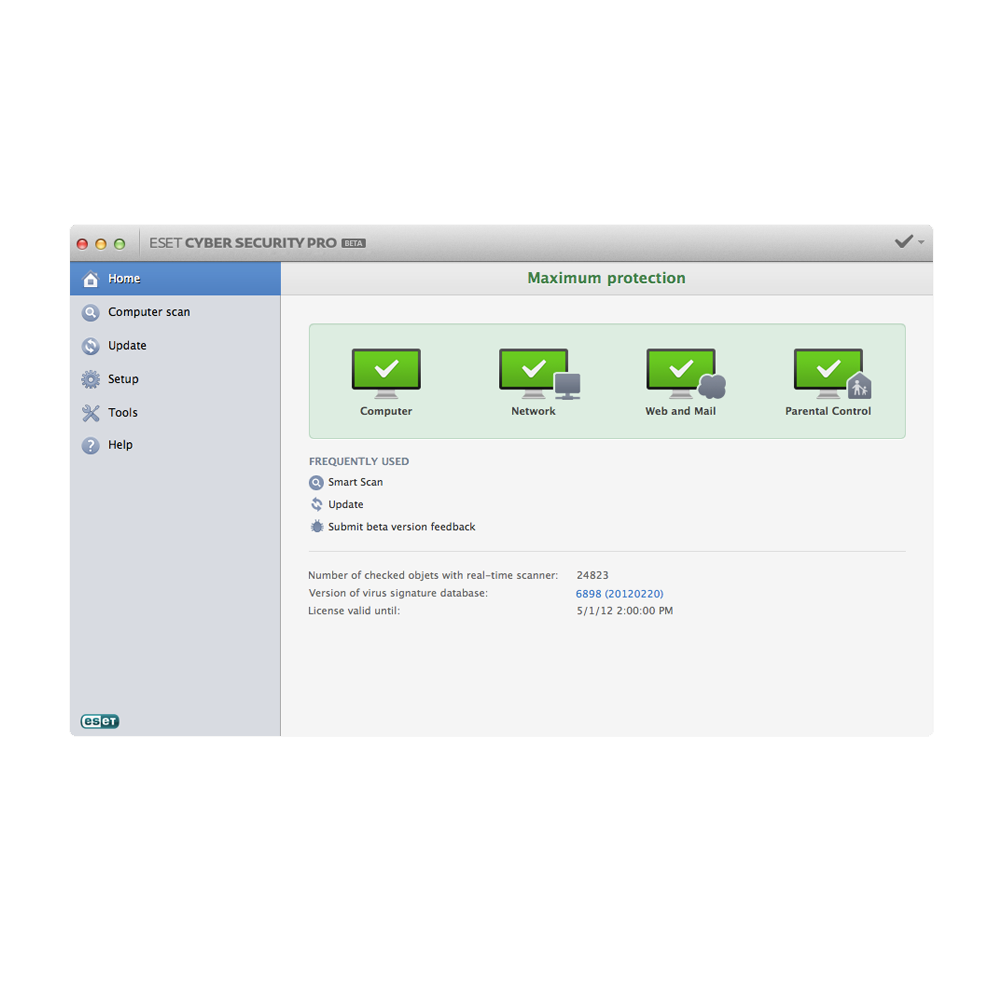Select the Home menu item
Screen dimensions: 1000x1000
click(175, 279)
